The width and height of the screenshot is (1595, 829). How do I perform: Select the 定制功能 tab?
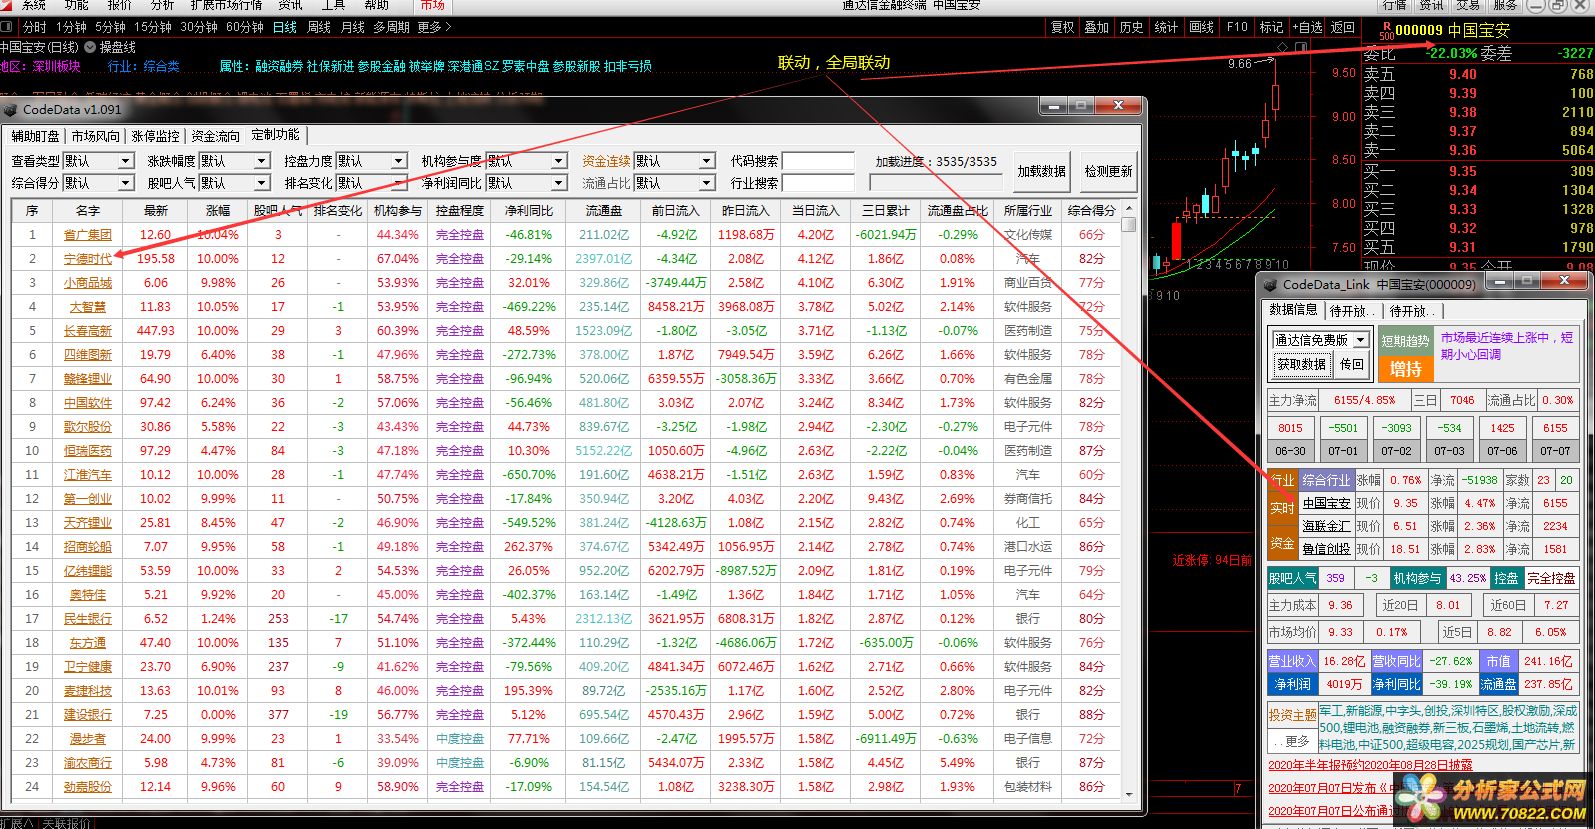click(x=276, y=135)
